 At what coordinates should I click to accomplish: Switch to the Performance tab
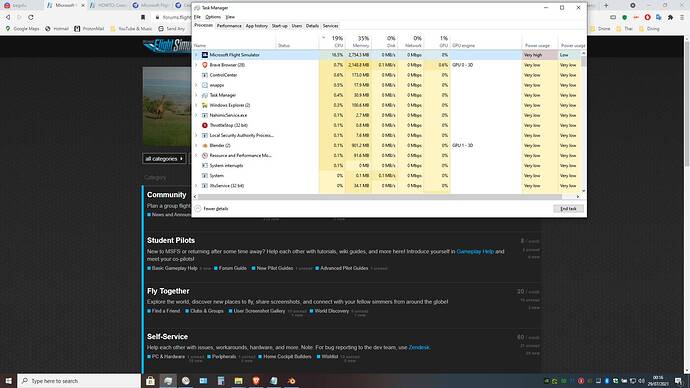229,26
